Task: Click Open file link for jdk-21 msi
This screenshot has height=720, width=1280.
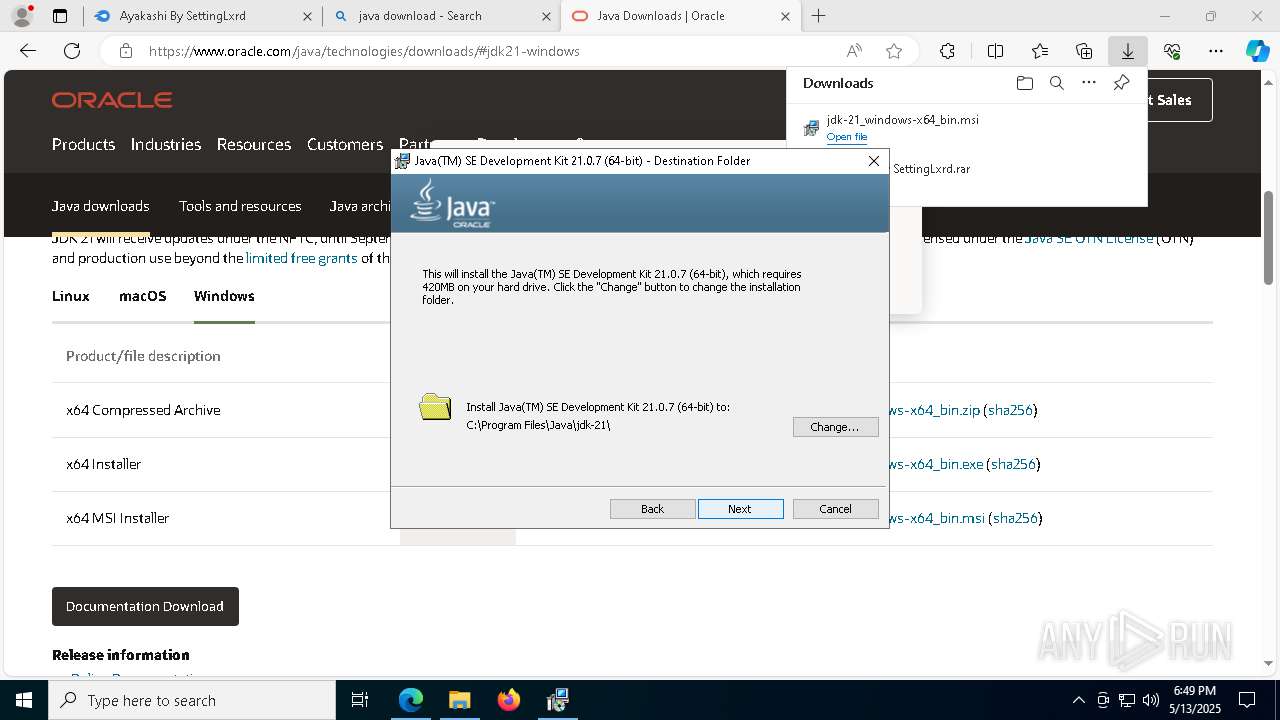Action: pyautogui.click(x=847, y=137)
